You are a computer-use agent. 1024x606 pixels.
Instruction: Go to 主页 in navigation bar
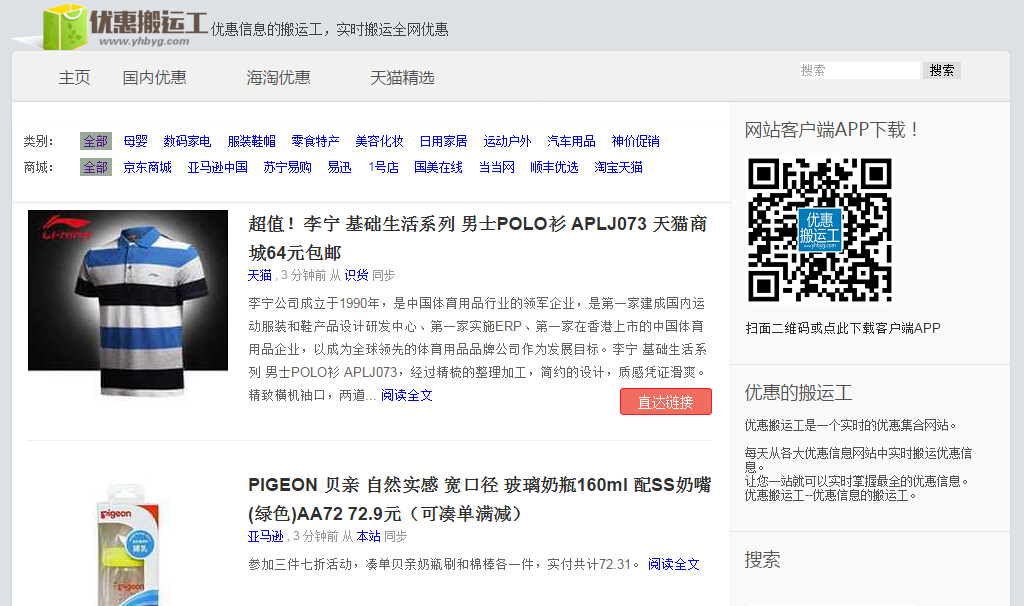[x=74, y=77]
